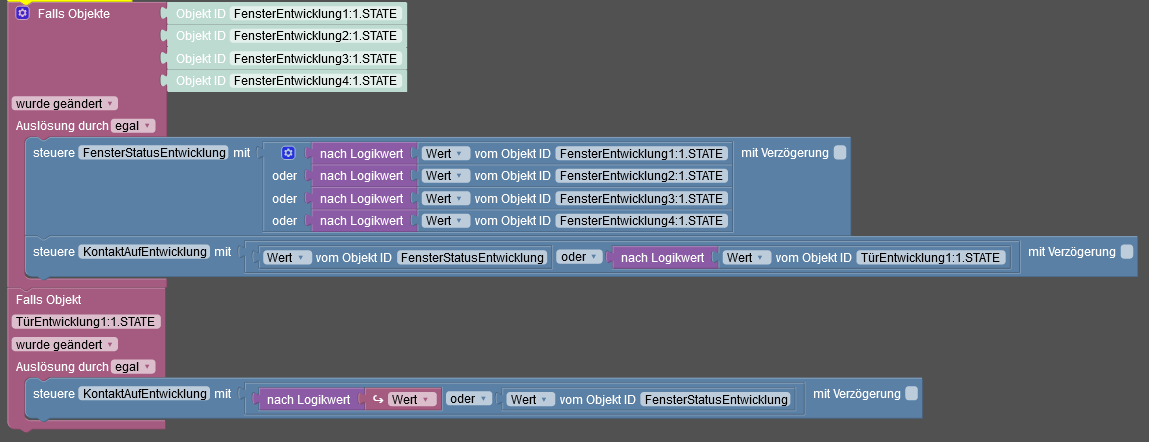
Task: Enable "mit Verzögerung" for the FensterStatusEntwicklung control block
Action: click(x=840, y=152)
